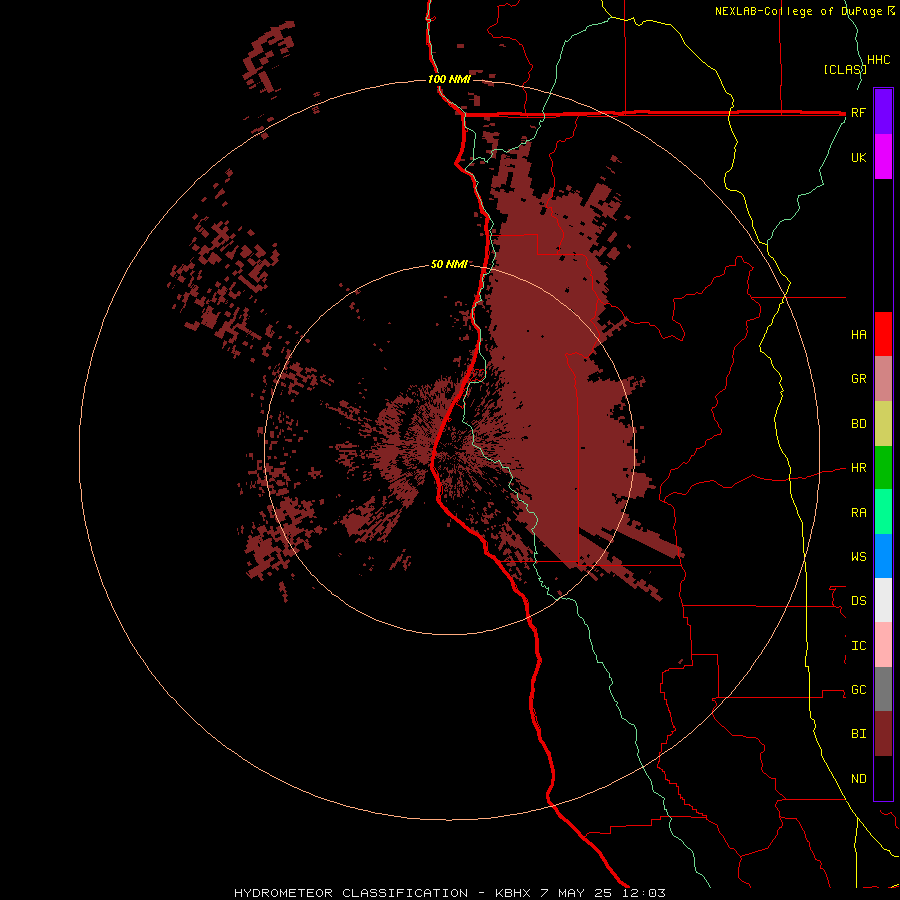Screen dimensions: 900x900
Task: Click the WS blue legend swatch
Action: click(883, 556)
